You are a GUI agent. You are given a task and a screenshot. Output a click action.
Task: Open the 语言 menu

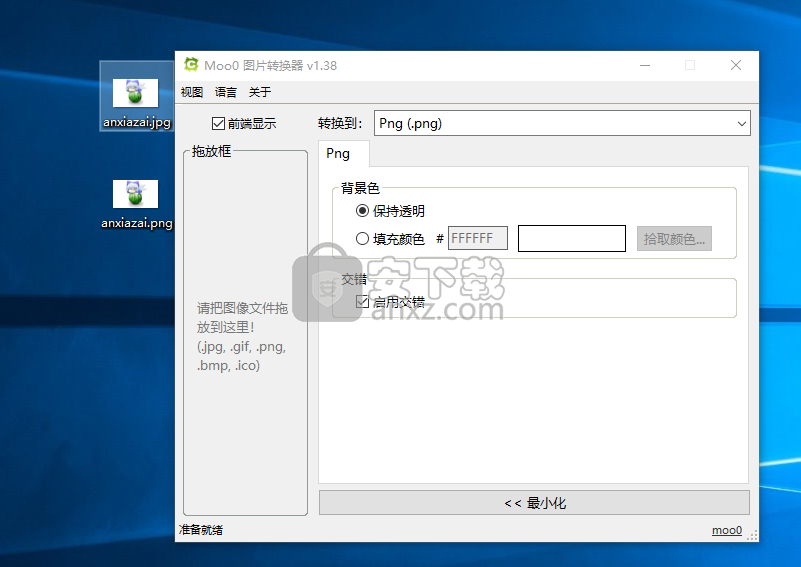coord(226,92)
